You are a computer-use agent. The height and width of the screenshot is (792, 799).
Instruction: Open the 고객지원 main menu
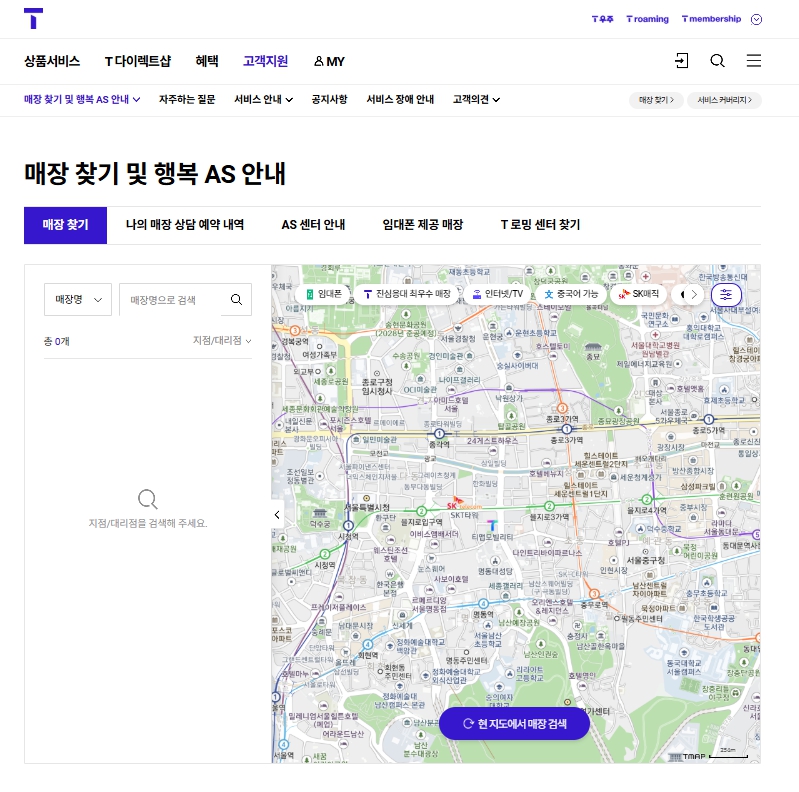click(x=265, y=61)
